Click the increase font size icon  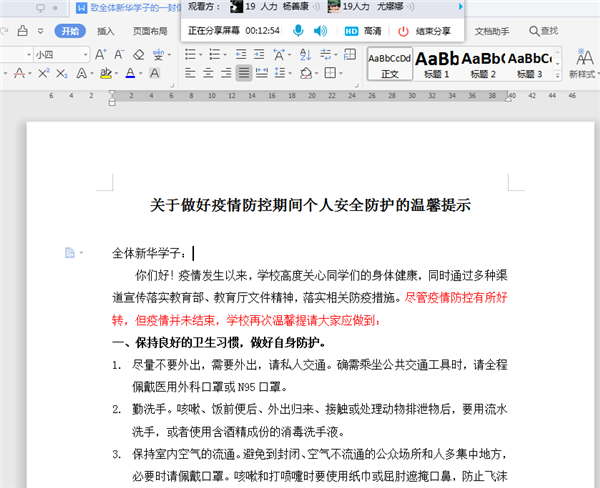[x=101, y=54]
